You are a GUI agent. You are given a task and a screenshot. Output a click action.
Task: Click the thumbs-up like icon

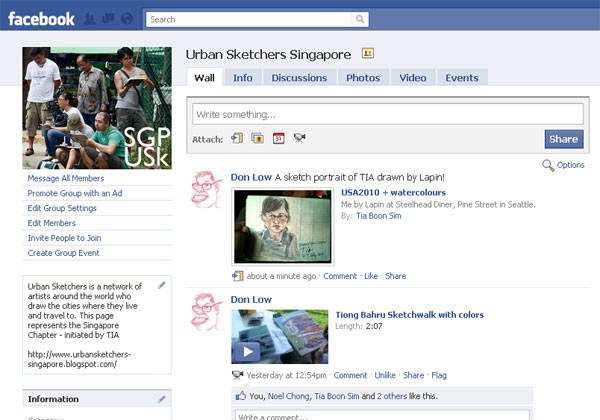241,396
